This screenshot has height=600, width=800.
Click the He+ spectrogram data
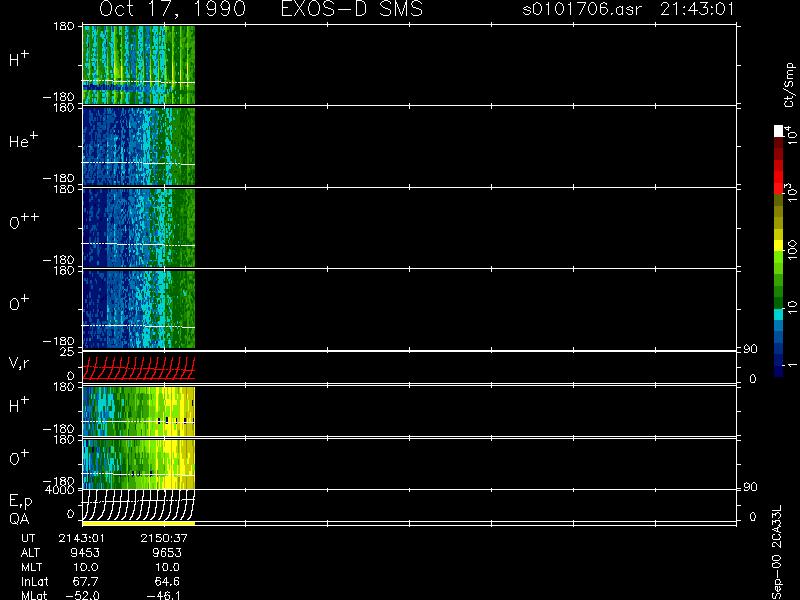139,146
